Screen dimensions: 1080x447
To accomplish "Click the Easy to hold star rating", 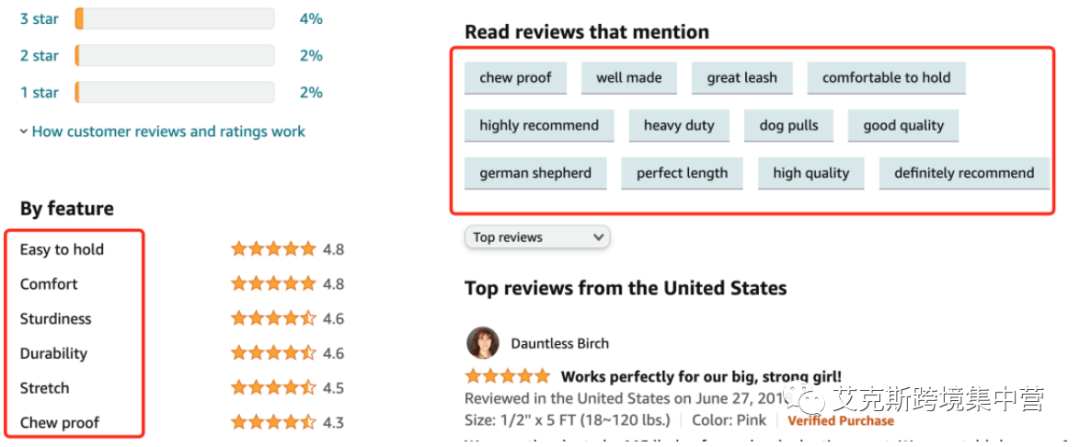I will (273, 250).
